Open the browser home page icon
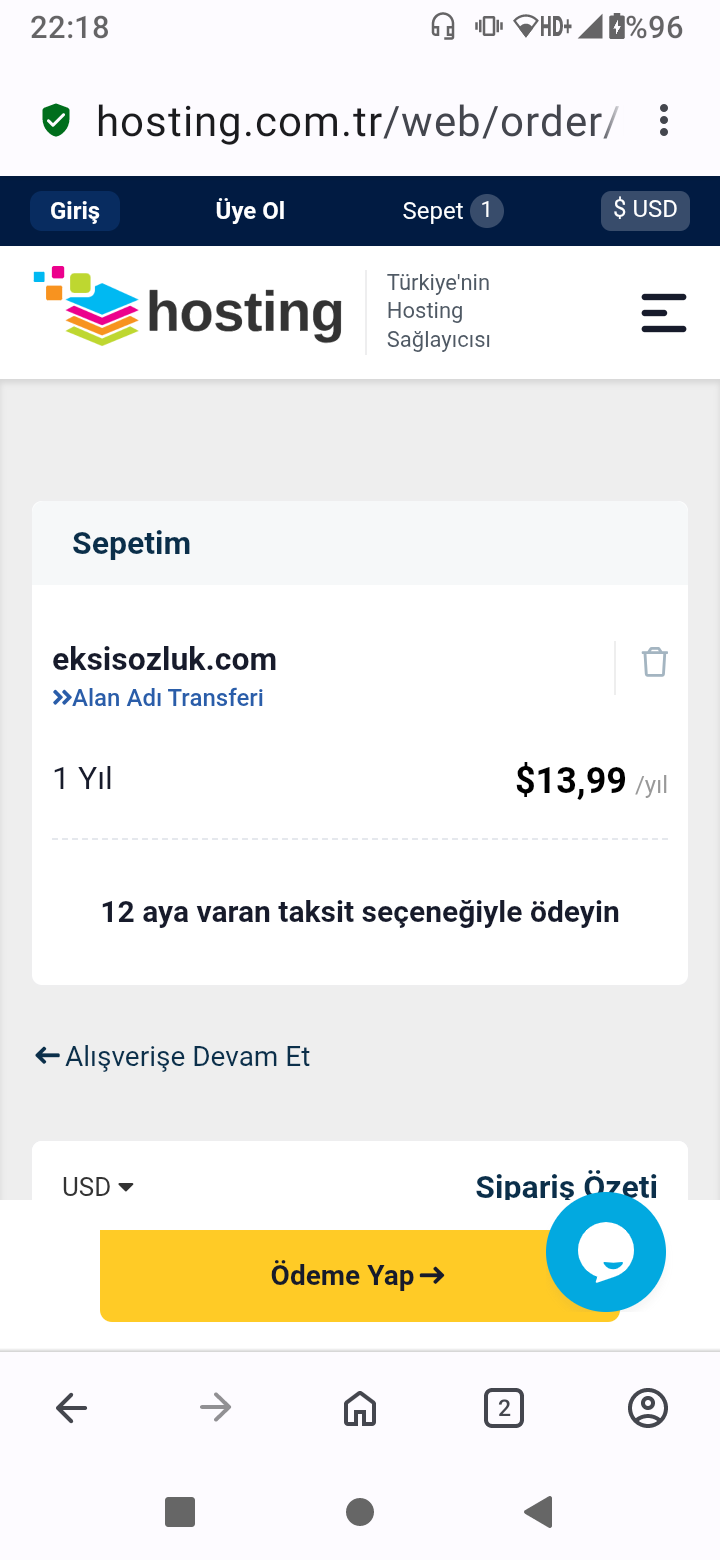This screenshot has height=1560, width=720. 360,1408
